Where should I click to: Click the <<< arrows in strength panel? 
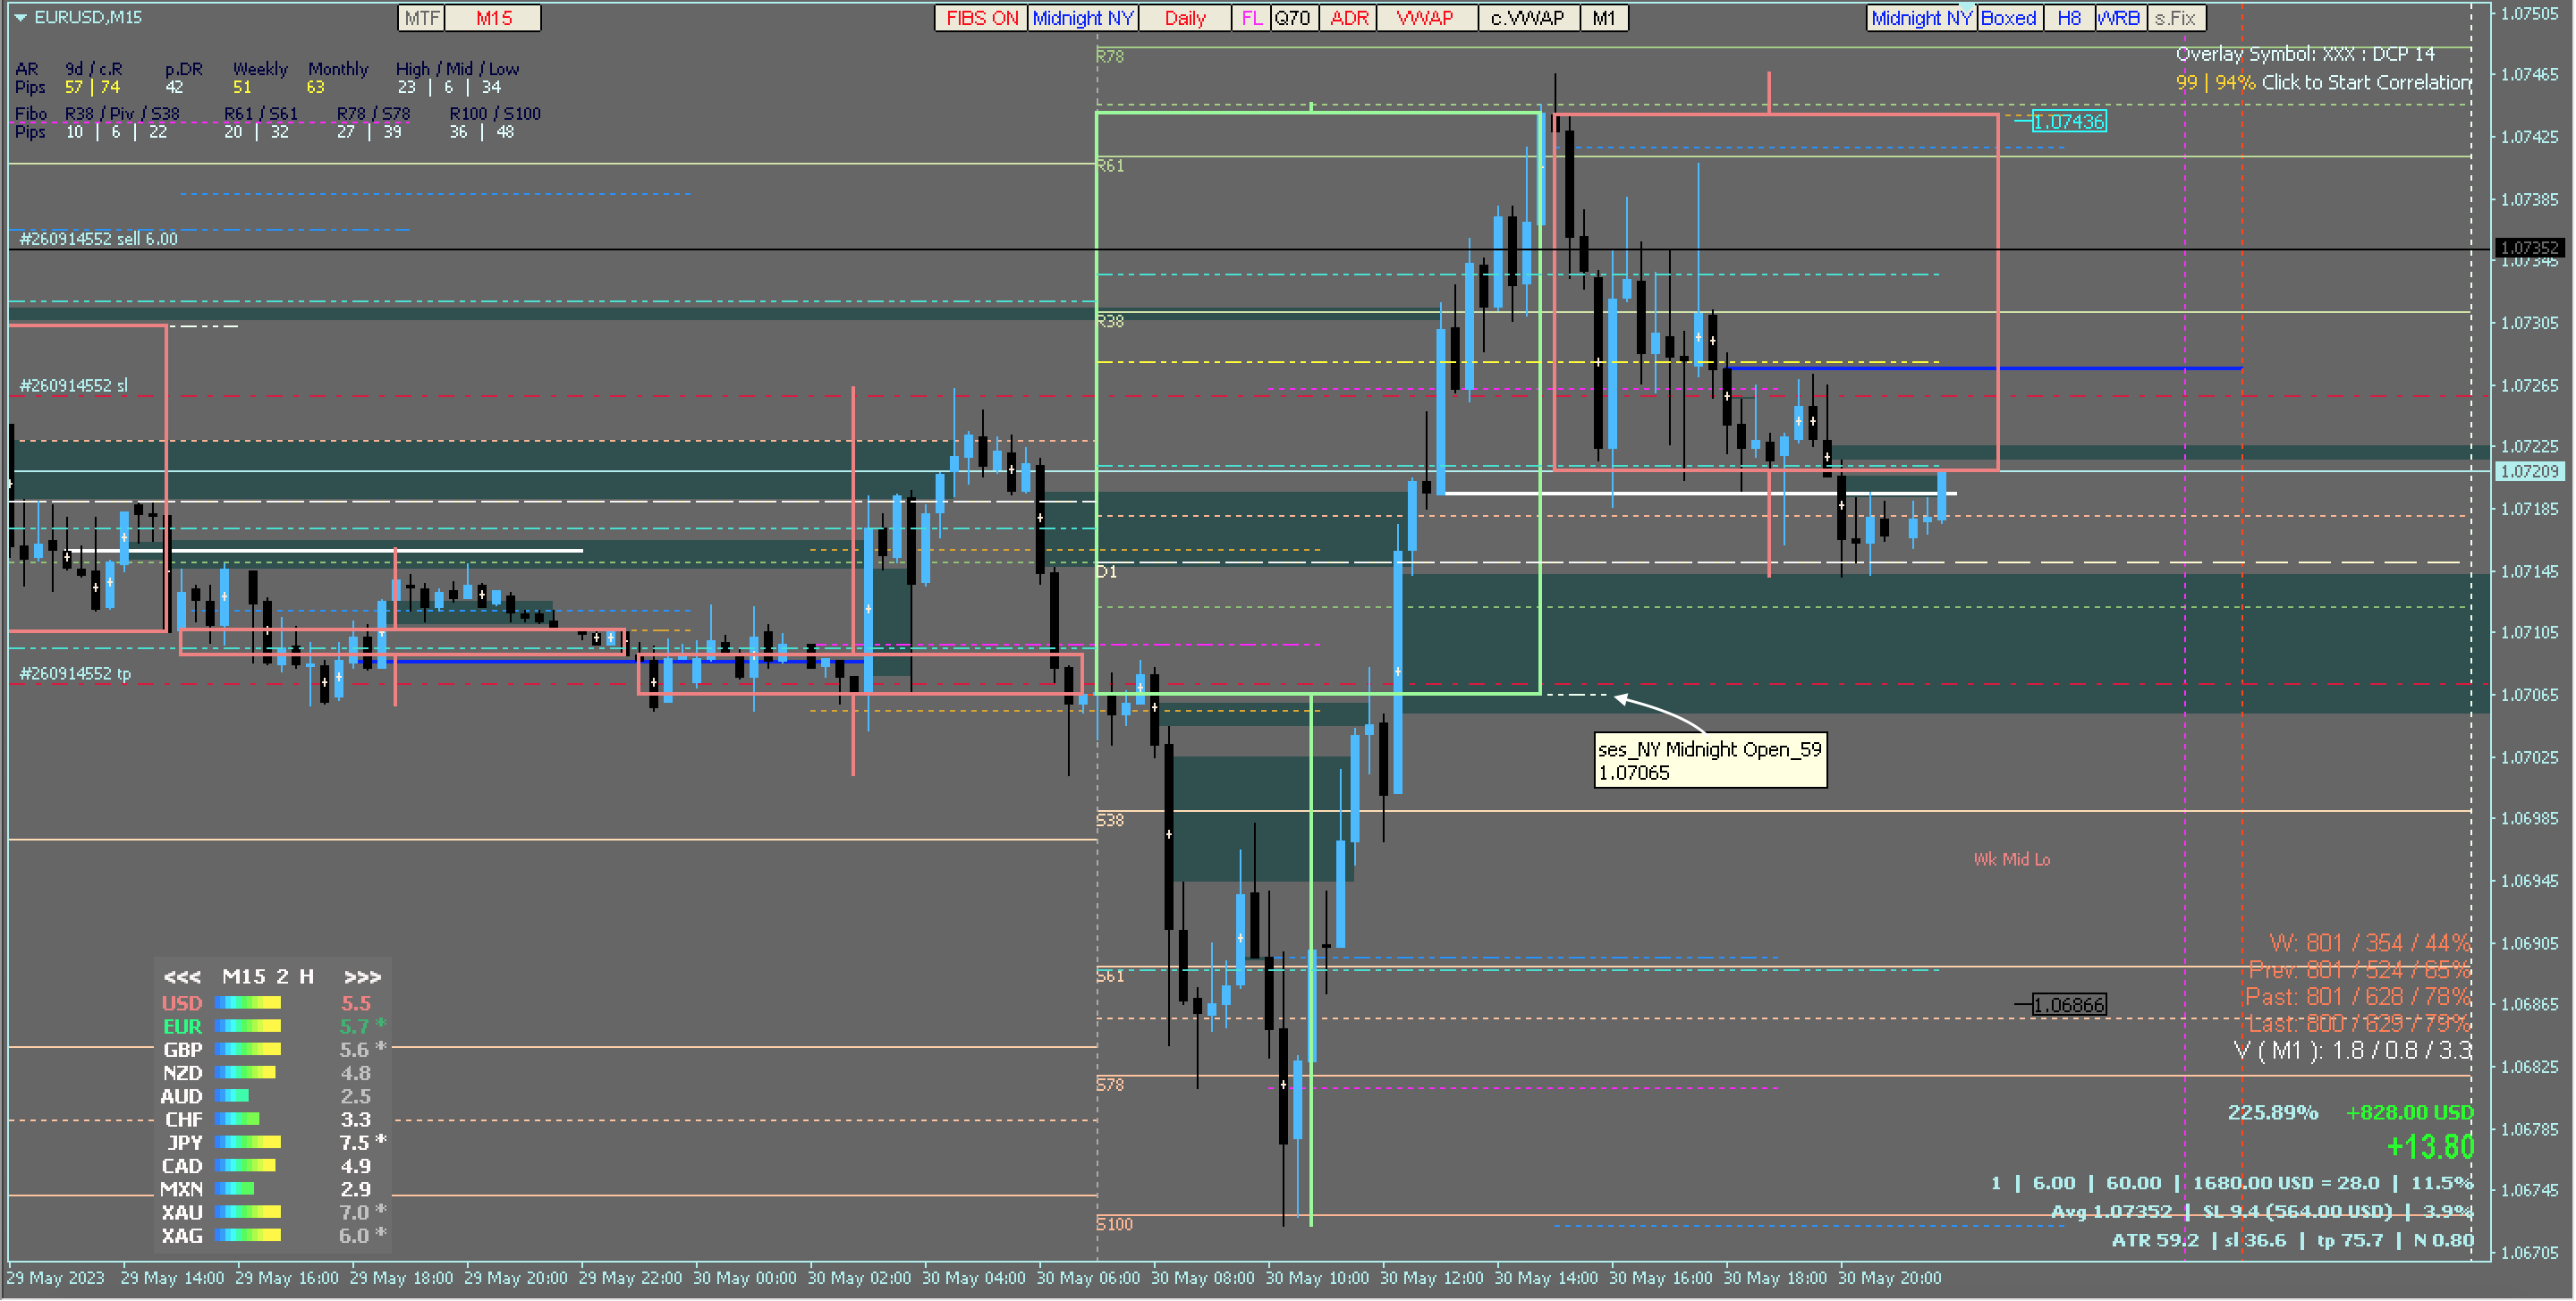point(182,977)
